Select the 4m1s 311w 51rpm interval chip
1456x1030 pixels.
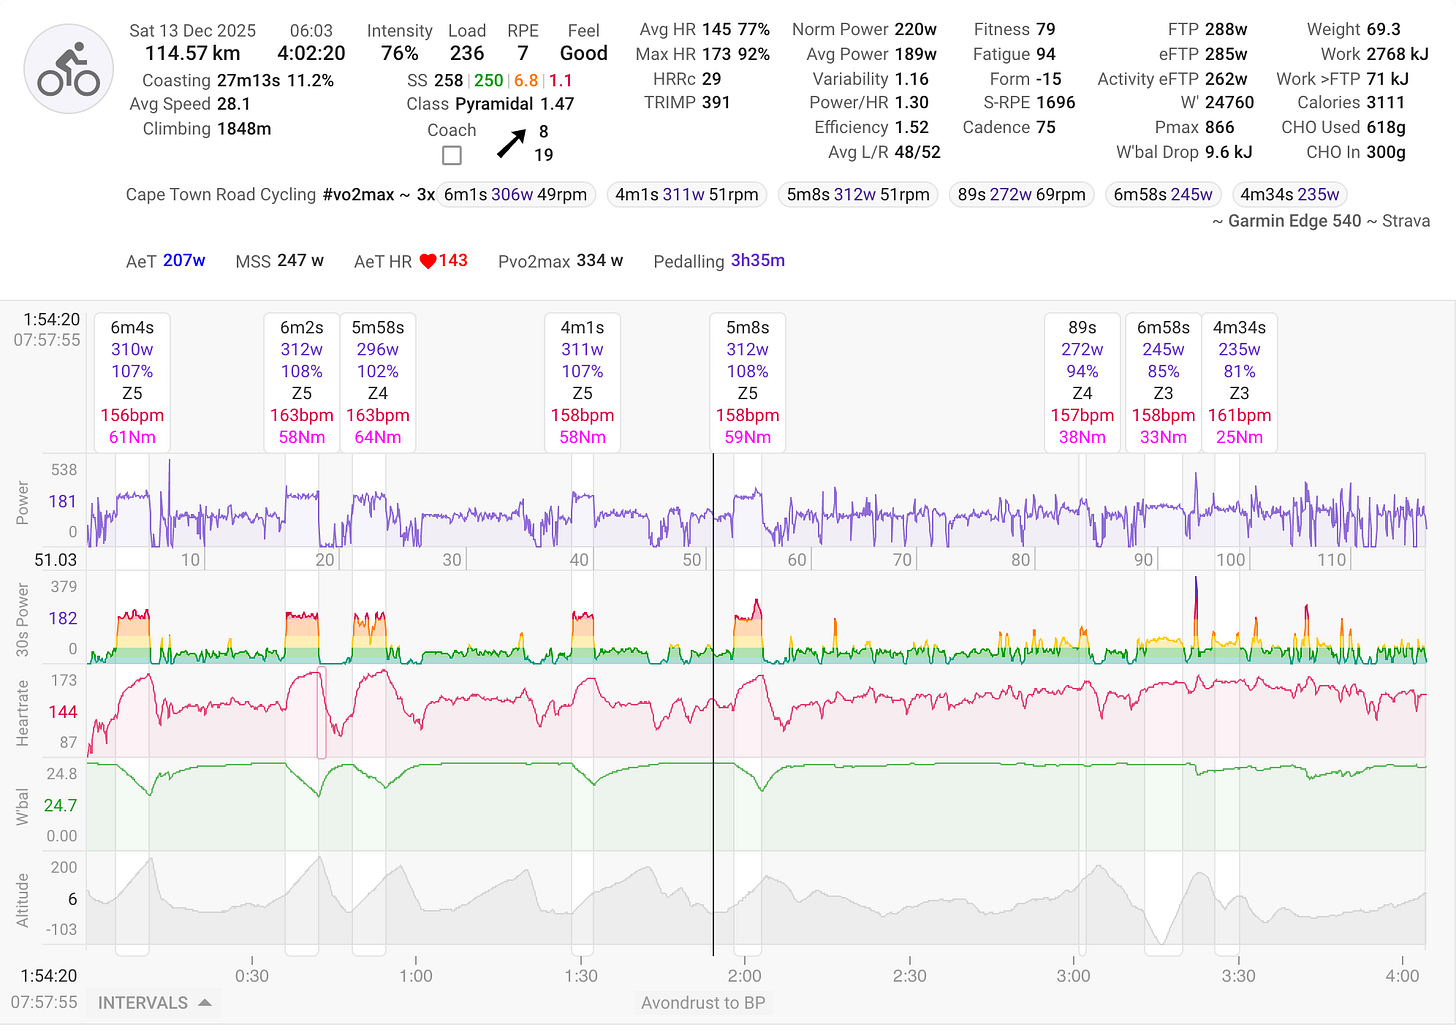click(687, 194)
